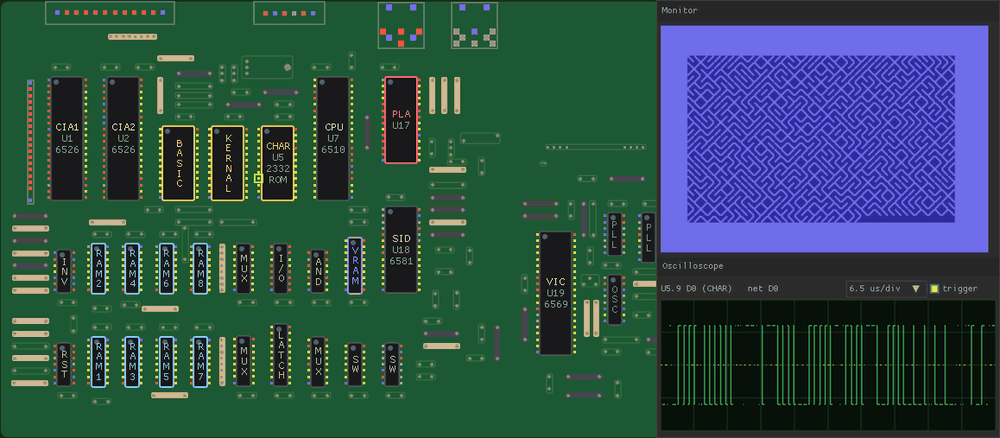The width and height of the screenshot is (1000, 438).
Task: Click the oscilloscope waveform display
Action: (x=827, y=365)
